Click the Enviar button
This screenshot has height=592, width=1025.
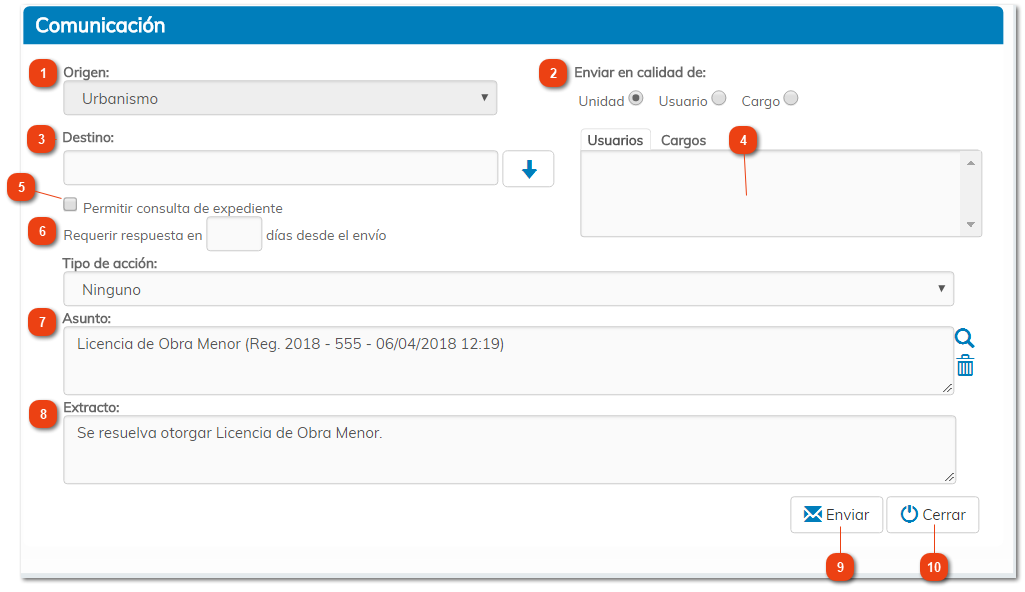[836, 514]
